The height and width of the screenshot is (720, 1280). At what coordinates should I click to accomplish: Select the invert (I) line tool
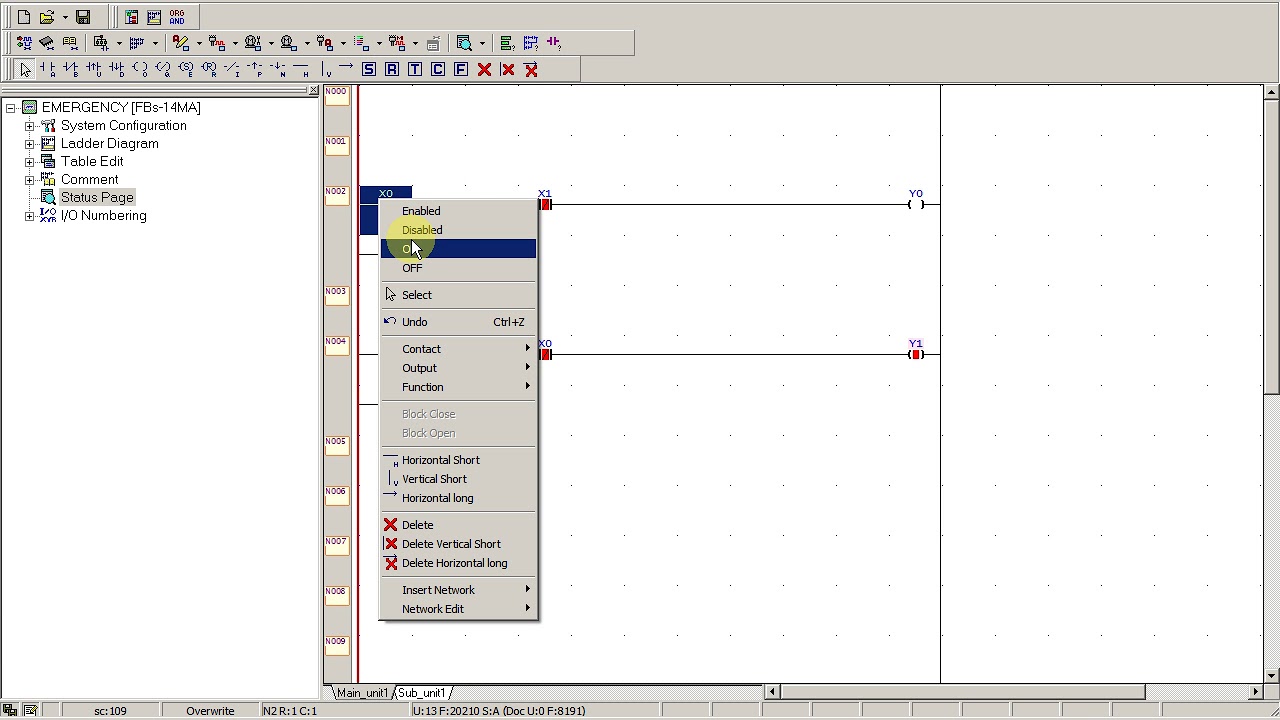[x=232, y=69]
